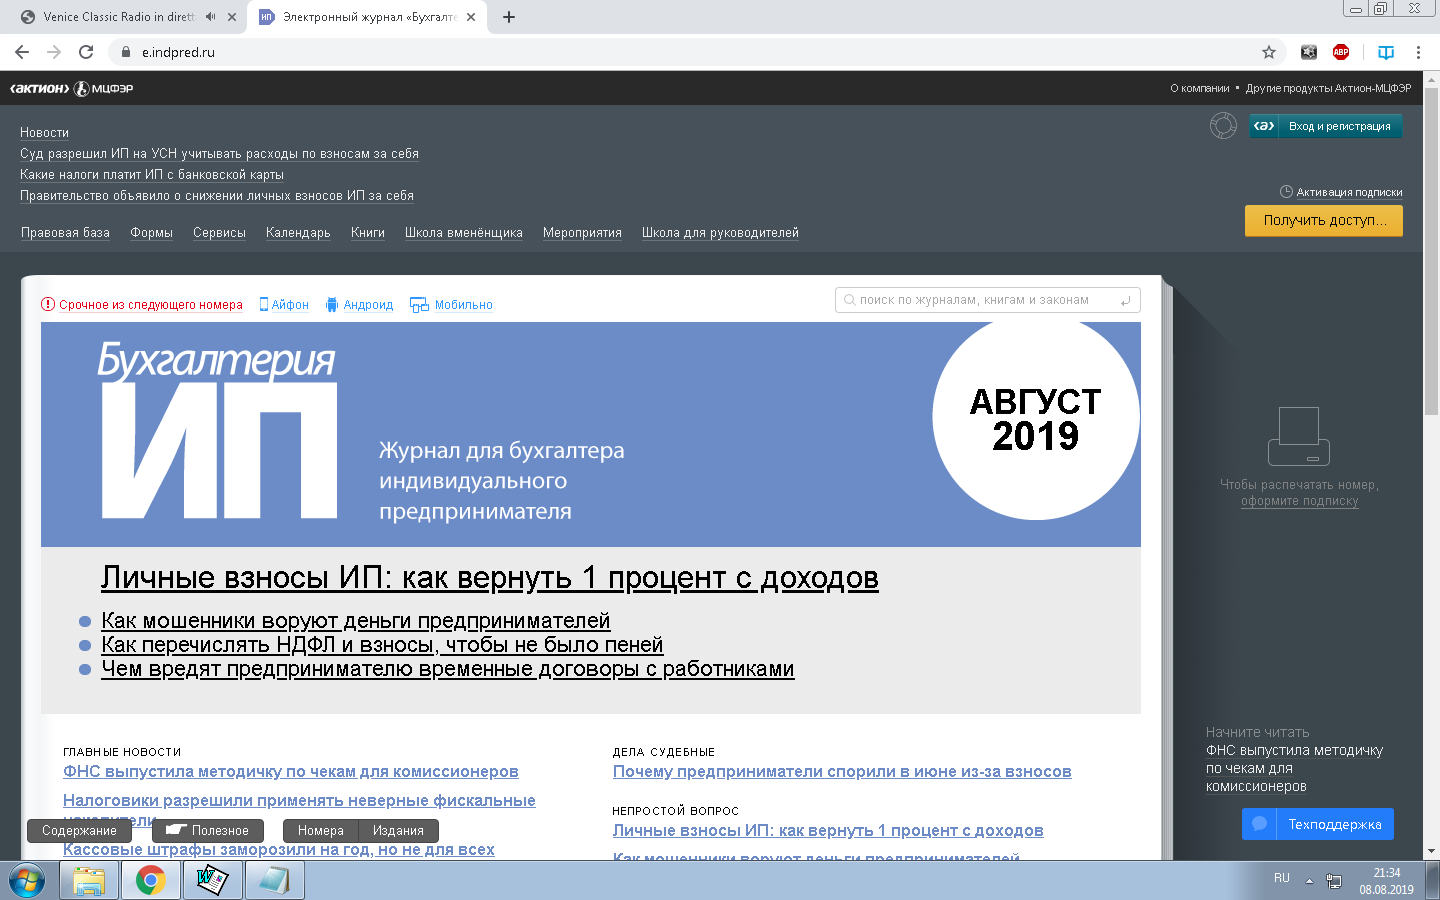Click the Актион МЦФЭР logo
The image size is (1440, 900).
pos(71,88)
